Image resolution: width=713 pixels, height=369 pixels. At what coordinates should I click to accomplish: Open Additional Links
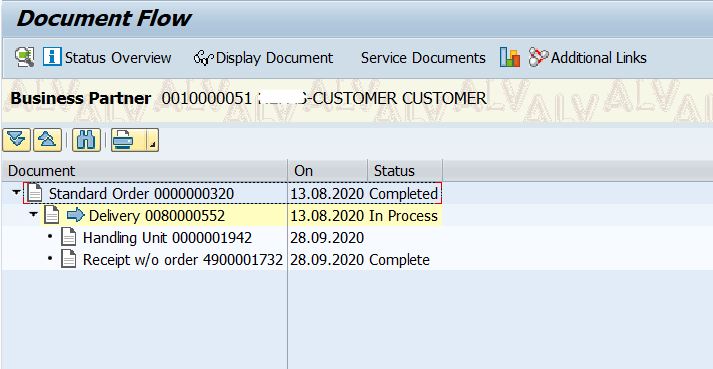tap(587, 58)
